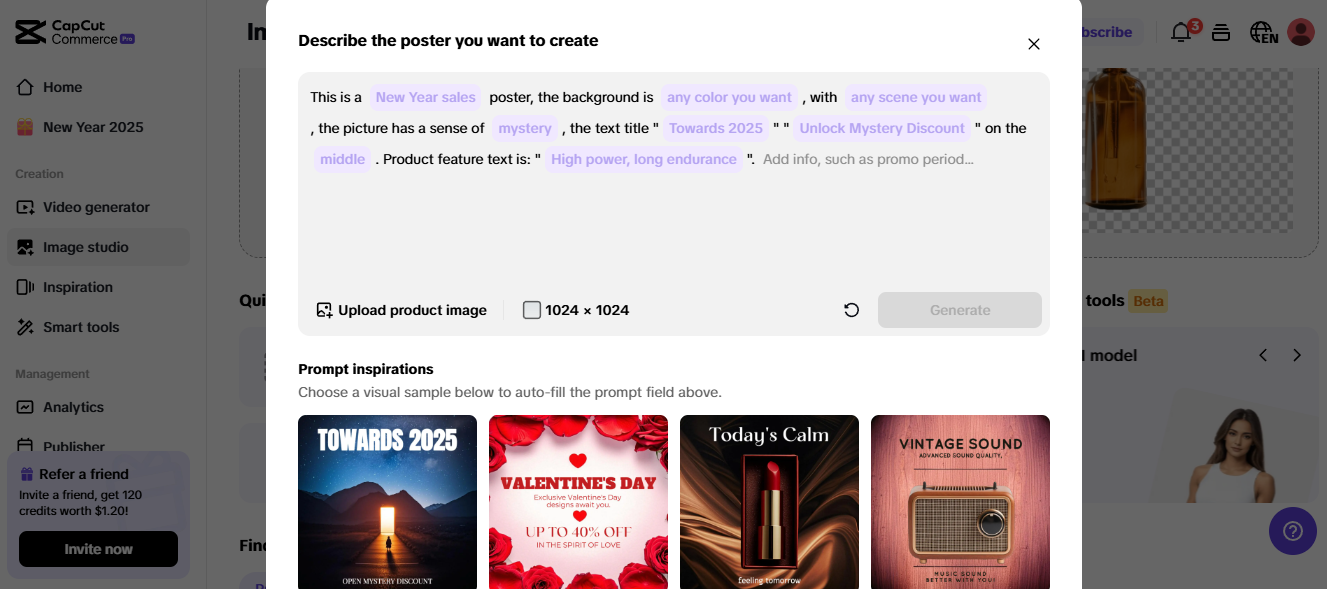Click the credits stack icon in header
This screenshot has height=589, width=1327.
1220,32
